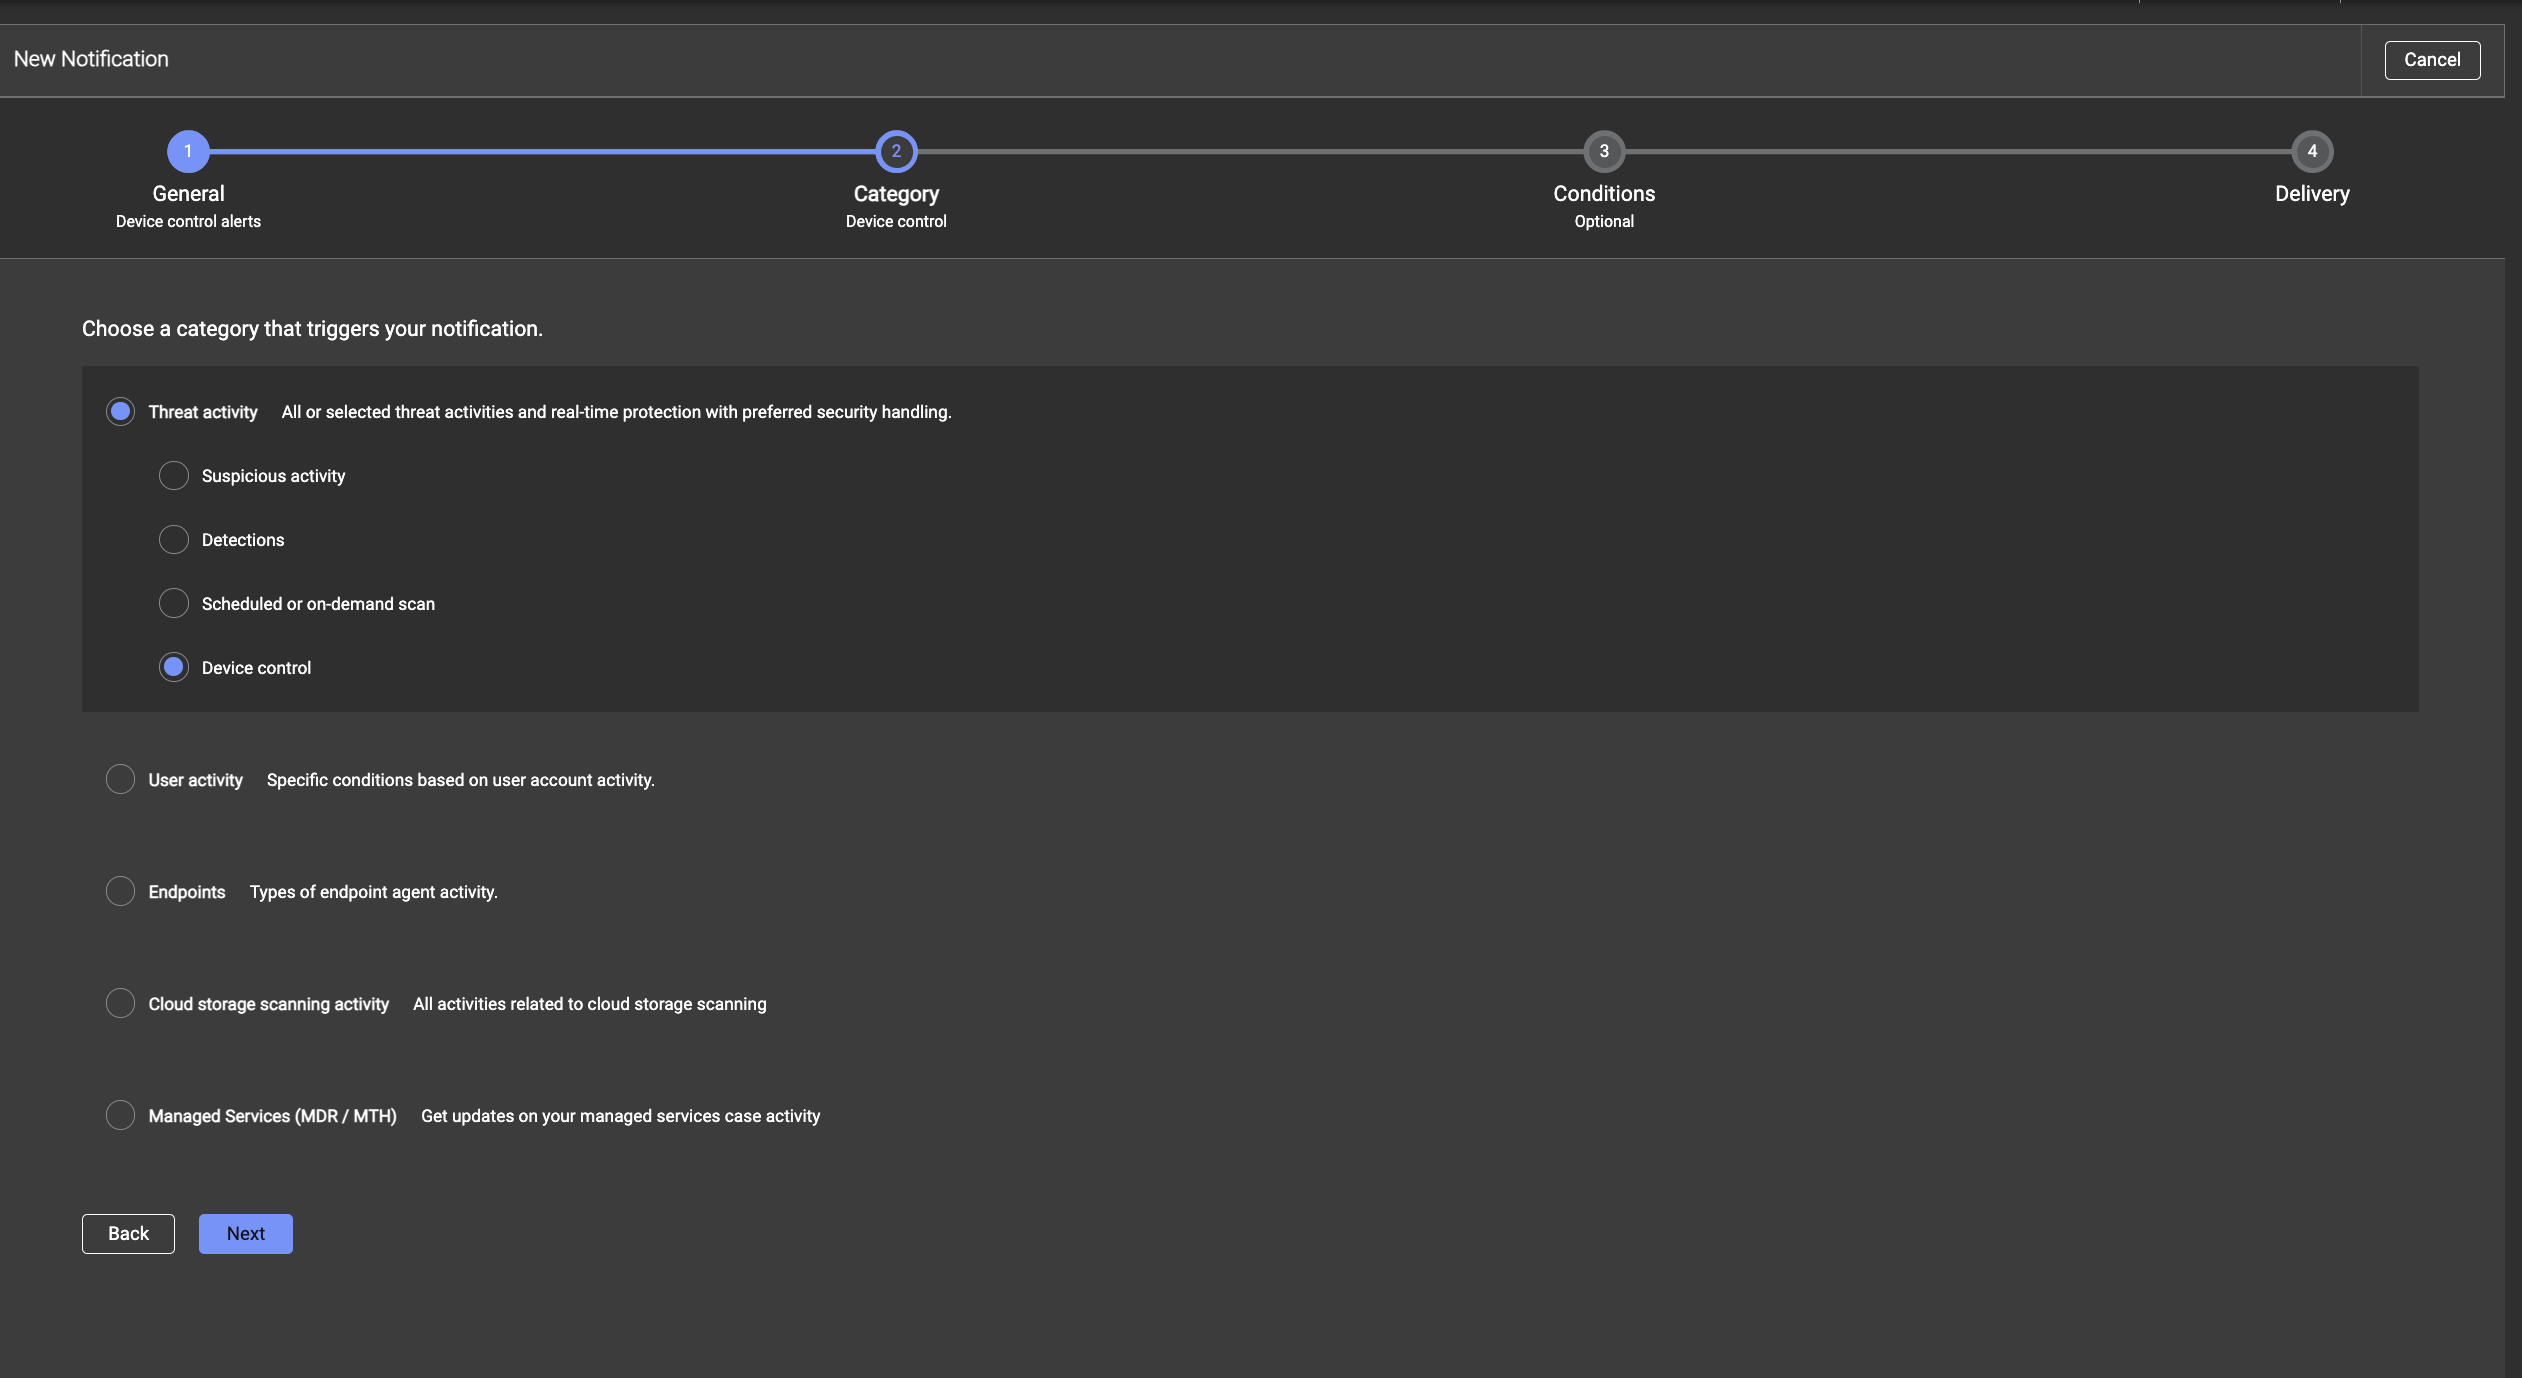Select Managed Services (MDR / MTH) option
Screen dimensions: 2522x1378
pos(120,1116)
